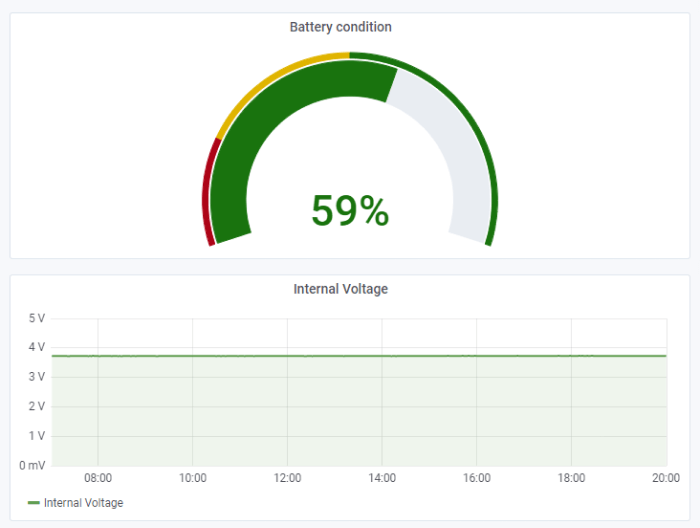Click the 59% gauge value
Viewport: 700px width, 528px height.
pos(350,210)
